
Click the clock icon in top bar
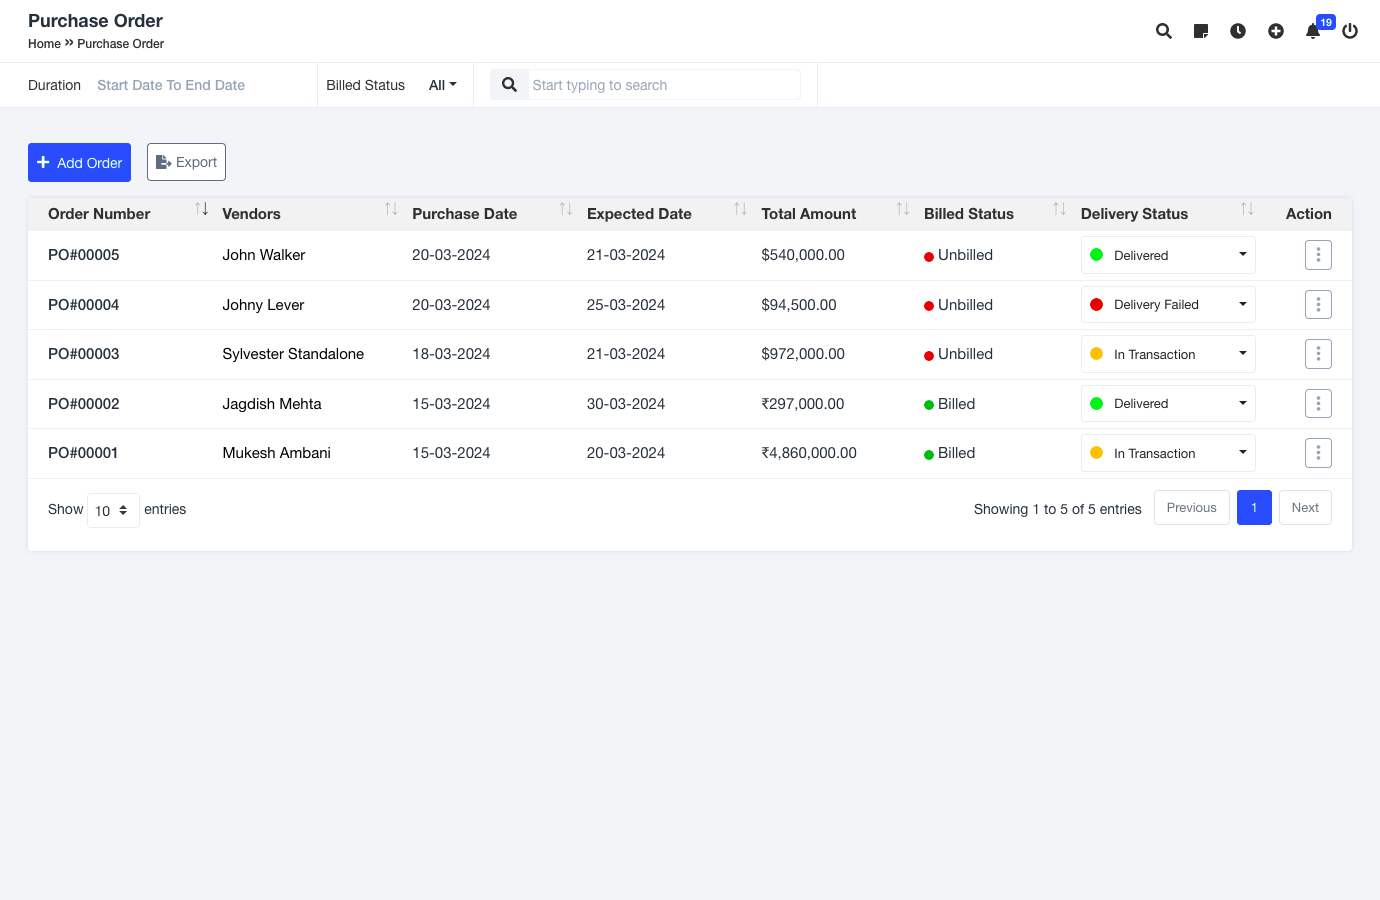pyautogui.click(x=1238, y=31)
